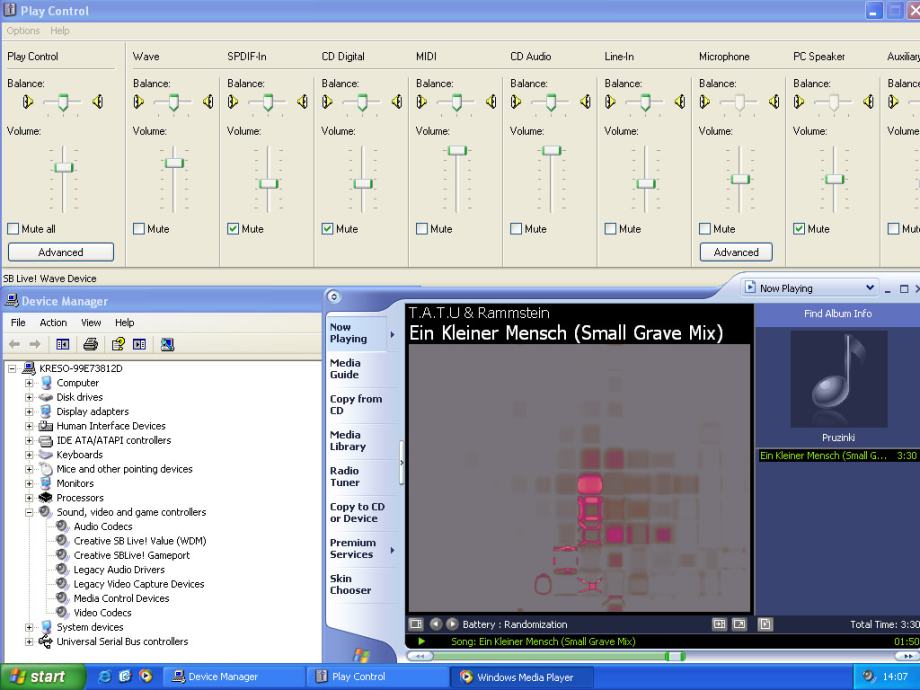920x690 pixels.
Task: Switch to Media Library tab
Action: pos(346,441)
